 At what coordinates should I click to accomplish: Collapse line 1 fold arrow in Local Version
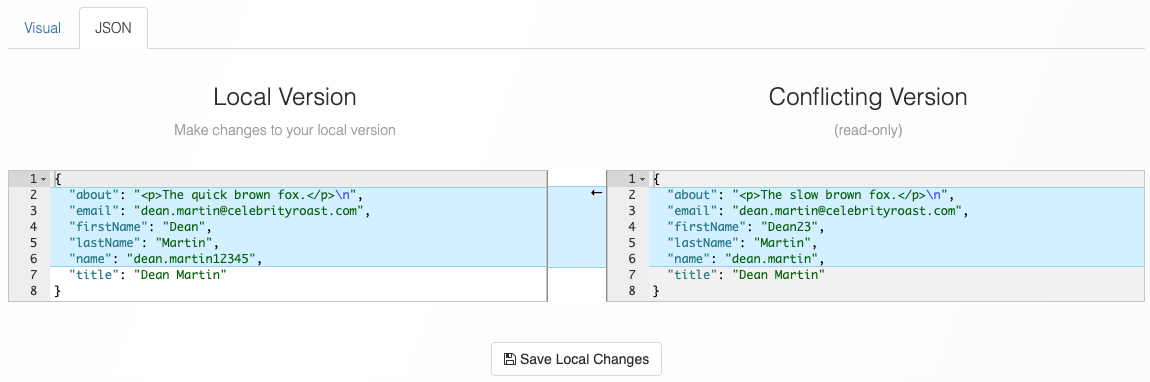[x=44, y=180]
